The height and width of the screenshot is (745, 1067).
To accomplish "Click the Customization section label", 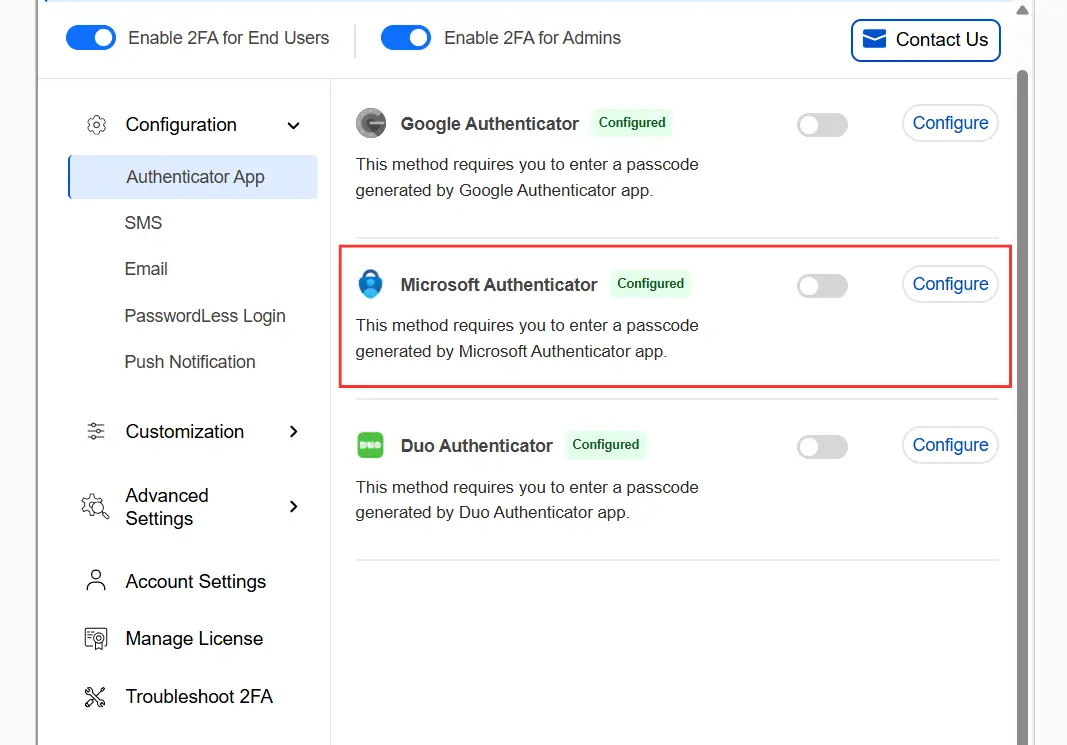I will point(184,431).
